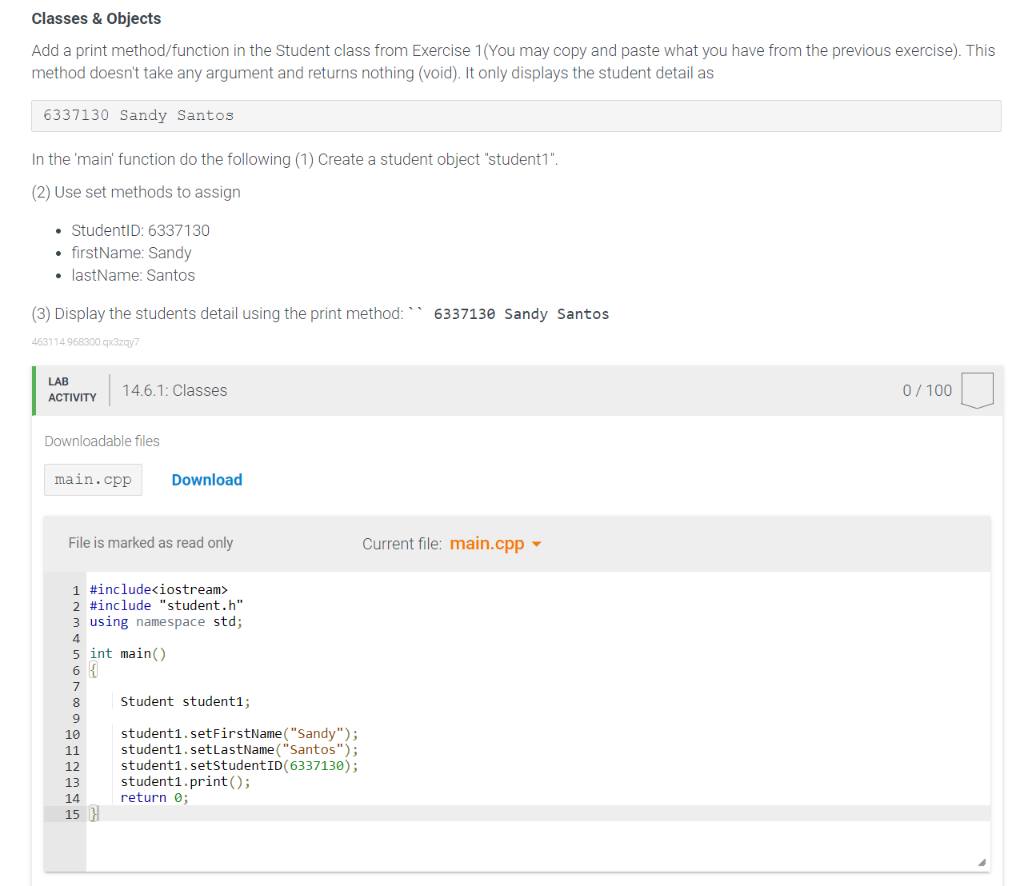
Task: Click the Classes & Objects heading
Action: (x=96, y=18)
